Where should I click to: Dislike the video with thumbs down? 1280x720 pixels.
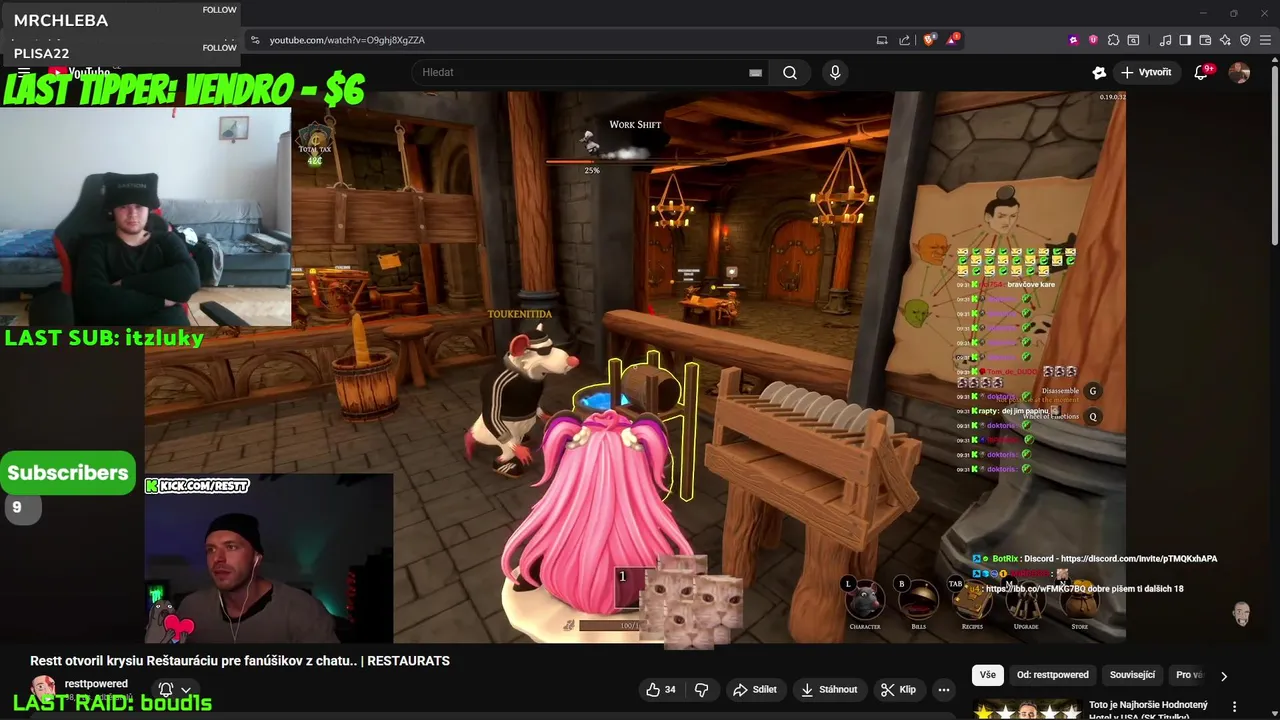pos(701,689)
